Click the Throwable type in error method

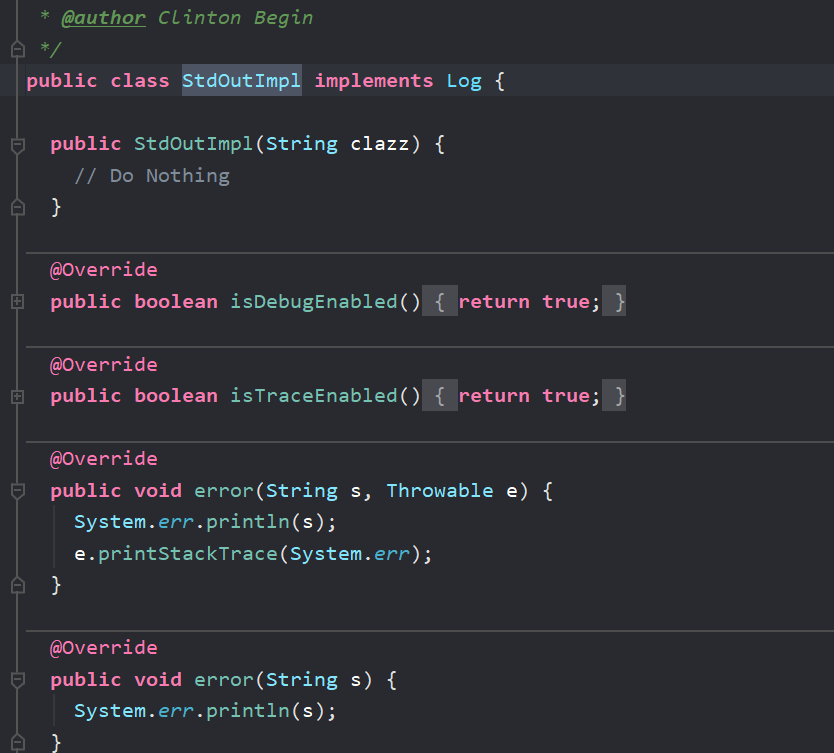pos(440,490)
